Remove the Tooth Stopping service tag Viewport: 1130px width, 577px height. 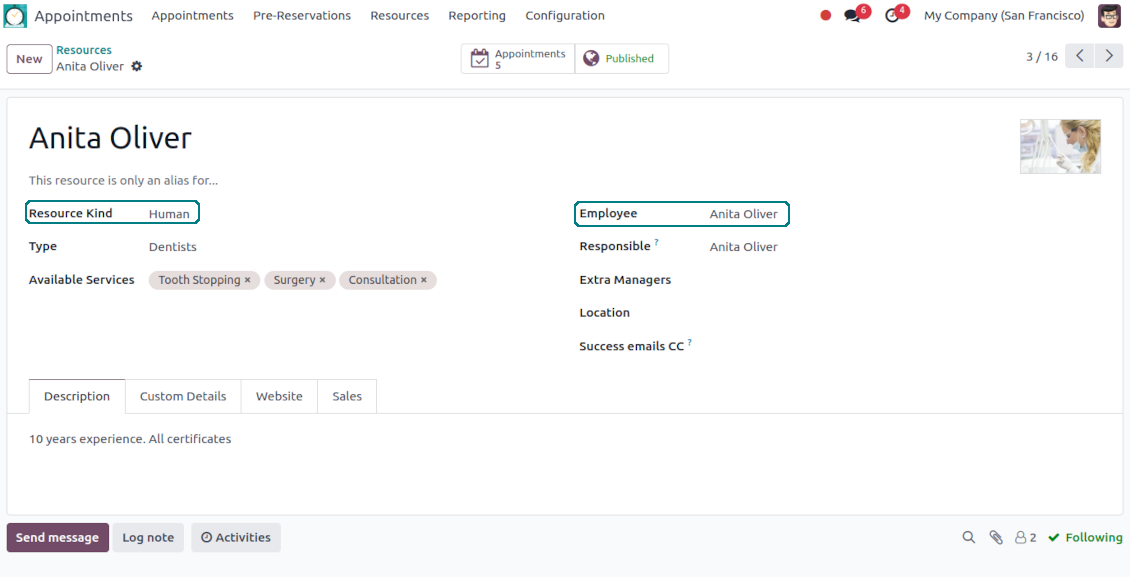(248, 280)
